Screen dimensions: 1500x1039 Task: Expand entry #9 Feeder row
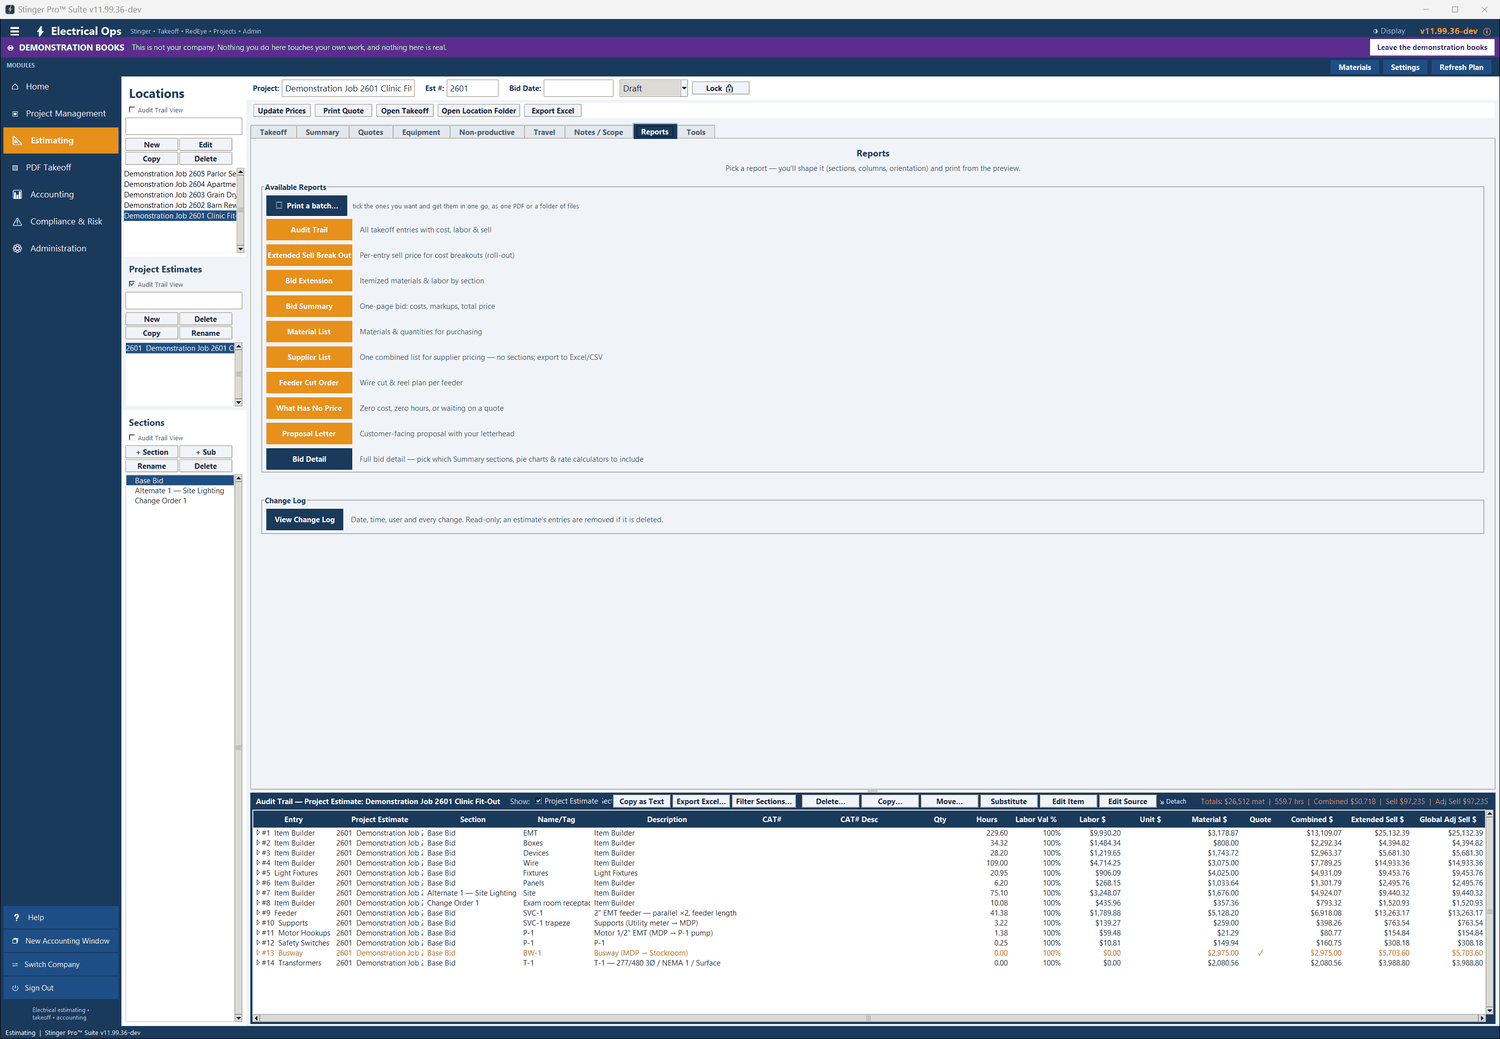(258, 913)
